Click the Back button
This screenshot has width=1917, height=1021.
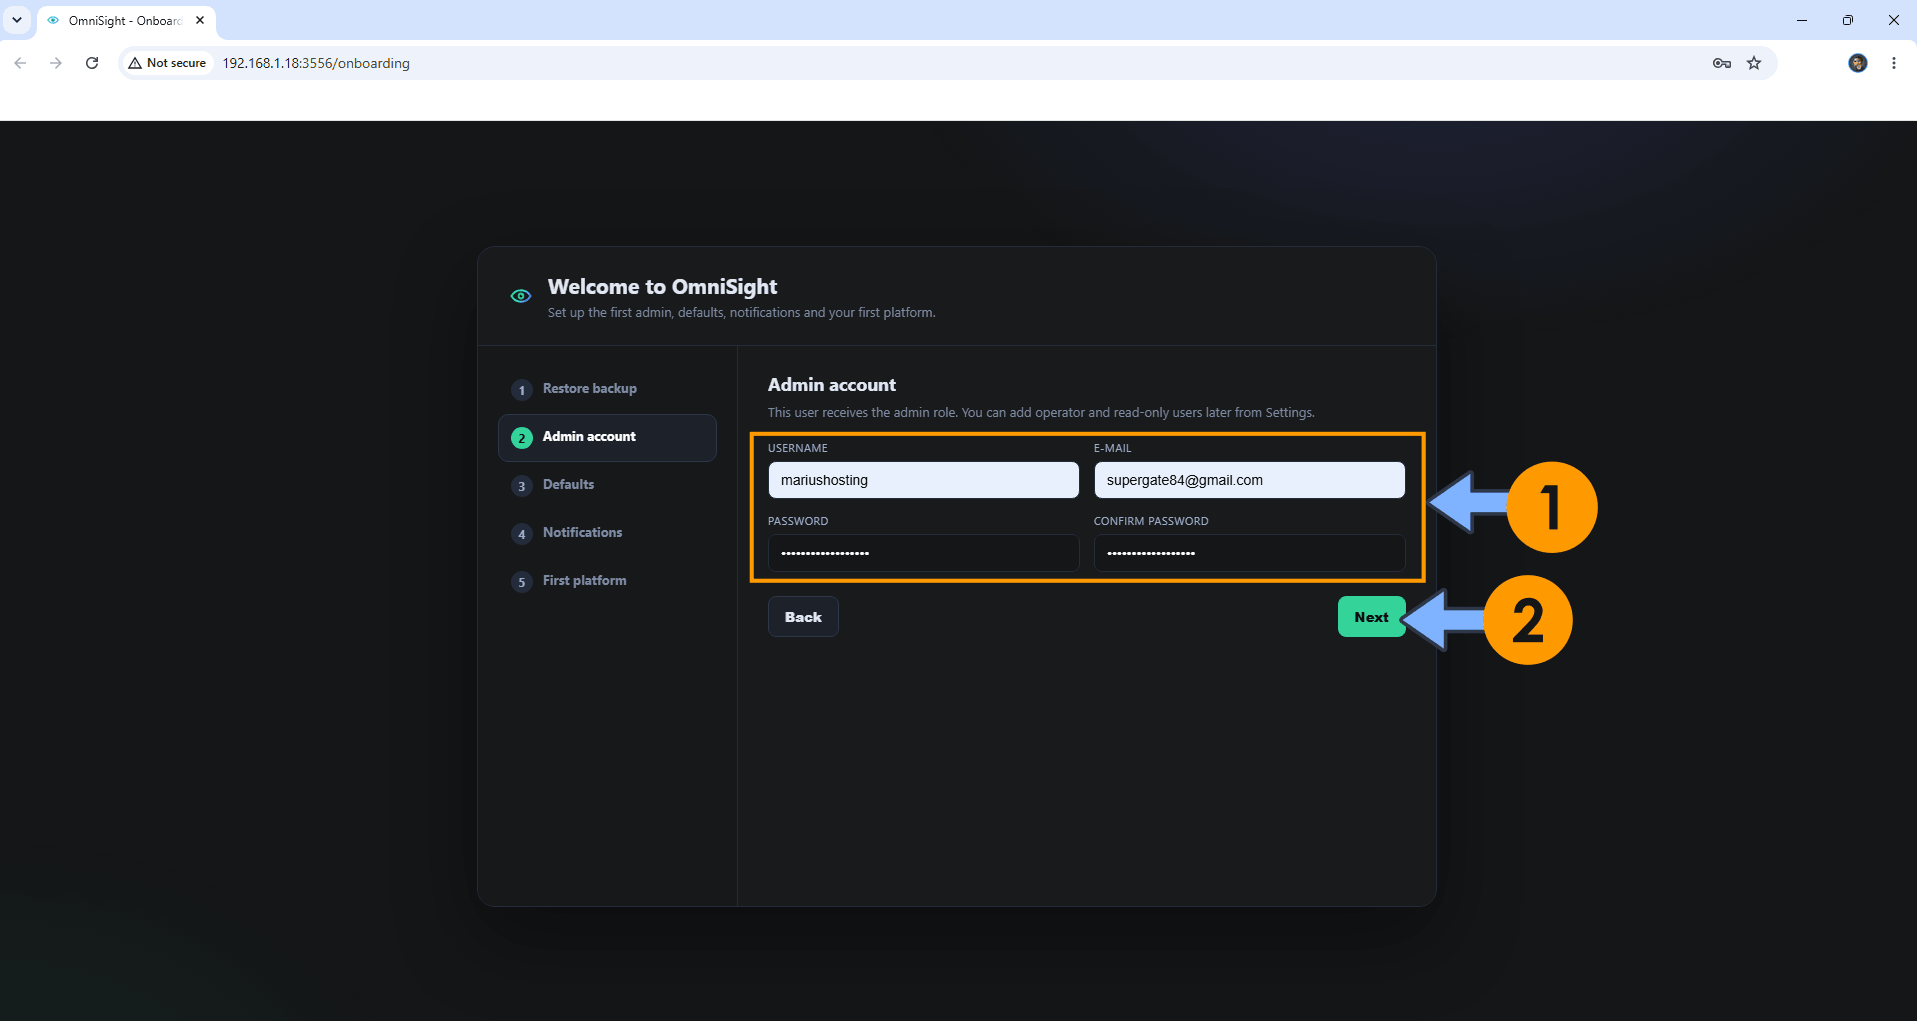tap(803, 617)
